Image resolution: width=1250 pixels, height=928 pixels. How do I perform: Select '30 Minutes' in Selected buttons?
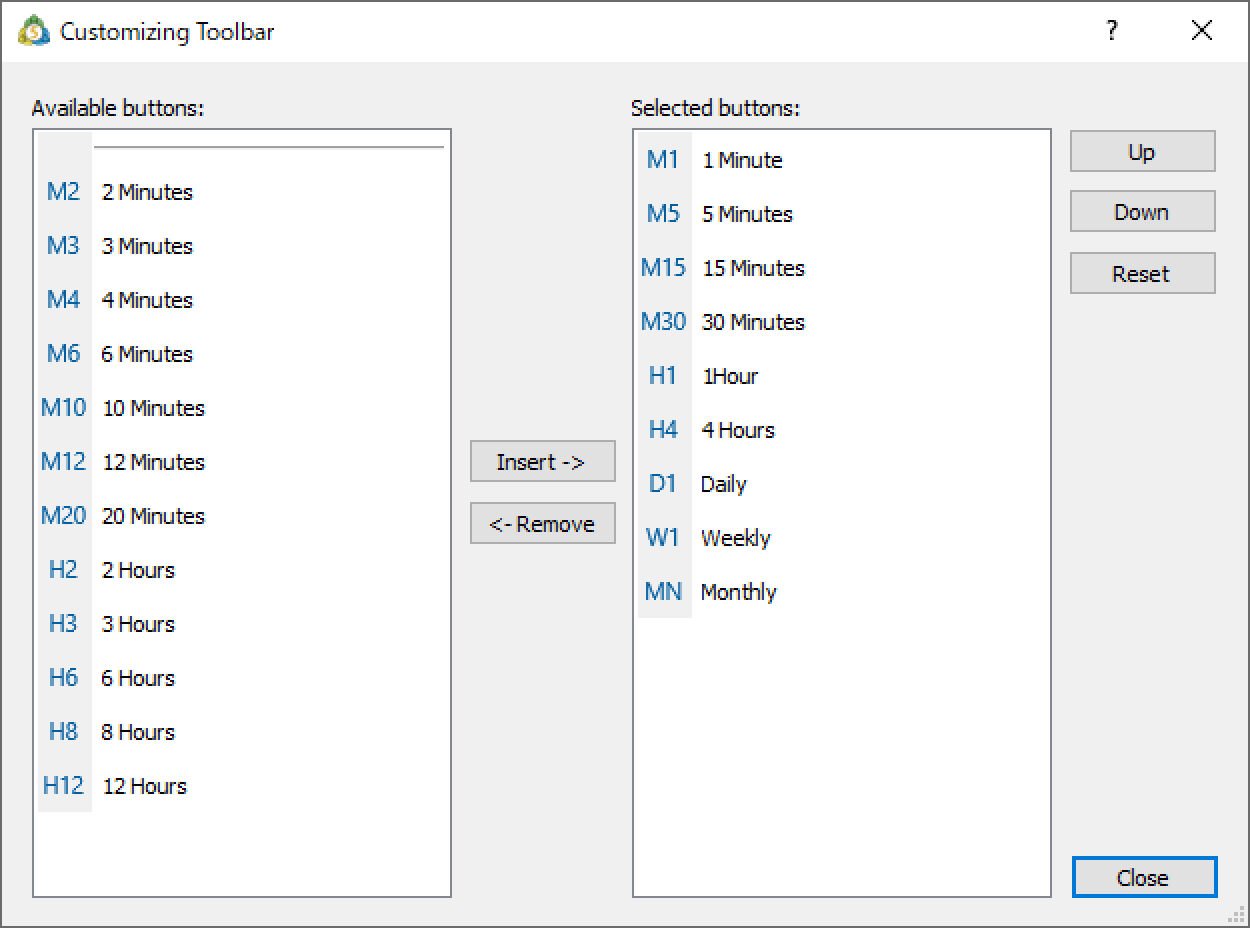(x=753, y=322)
